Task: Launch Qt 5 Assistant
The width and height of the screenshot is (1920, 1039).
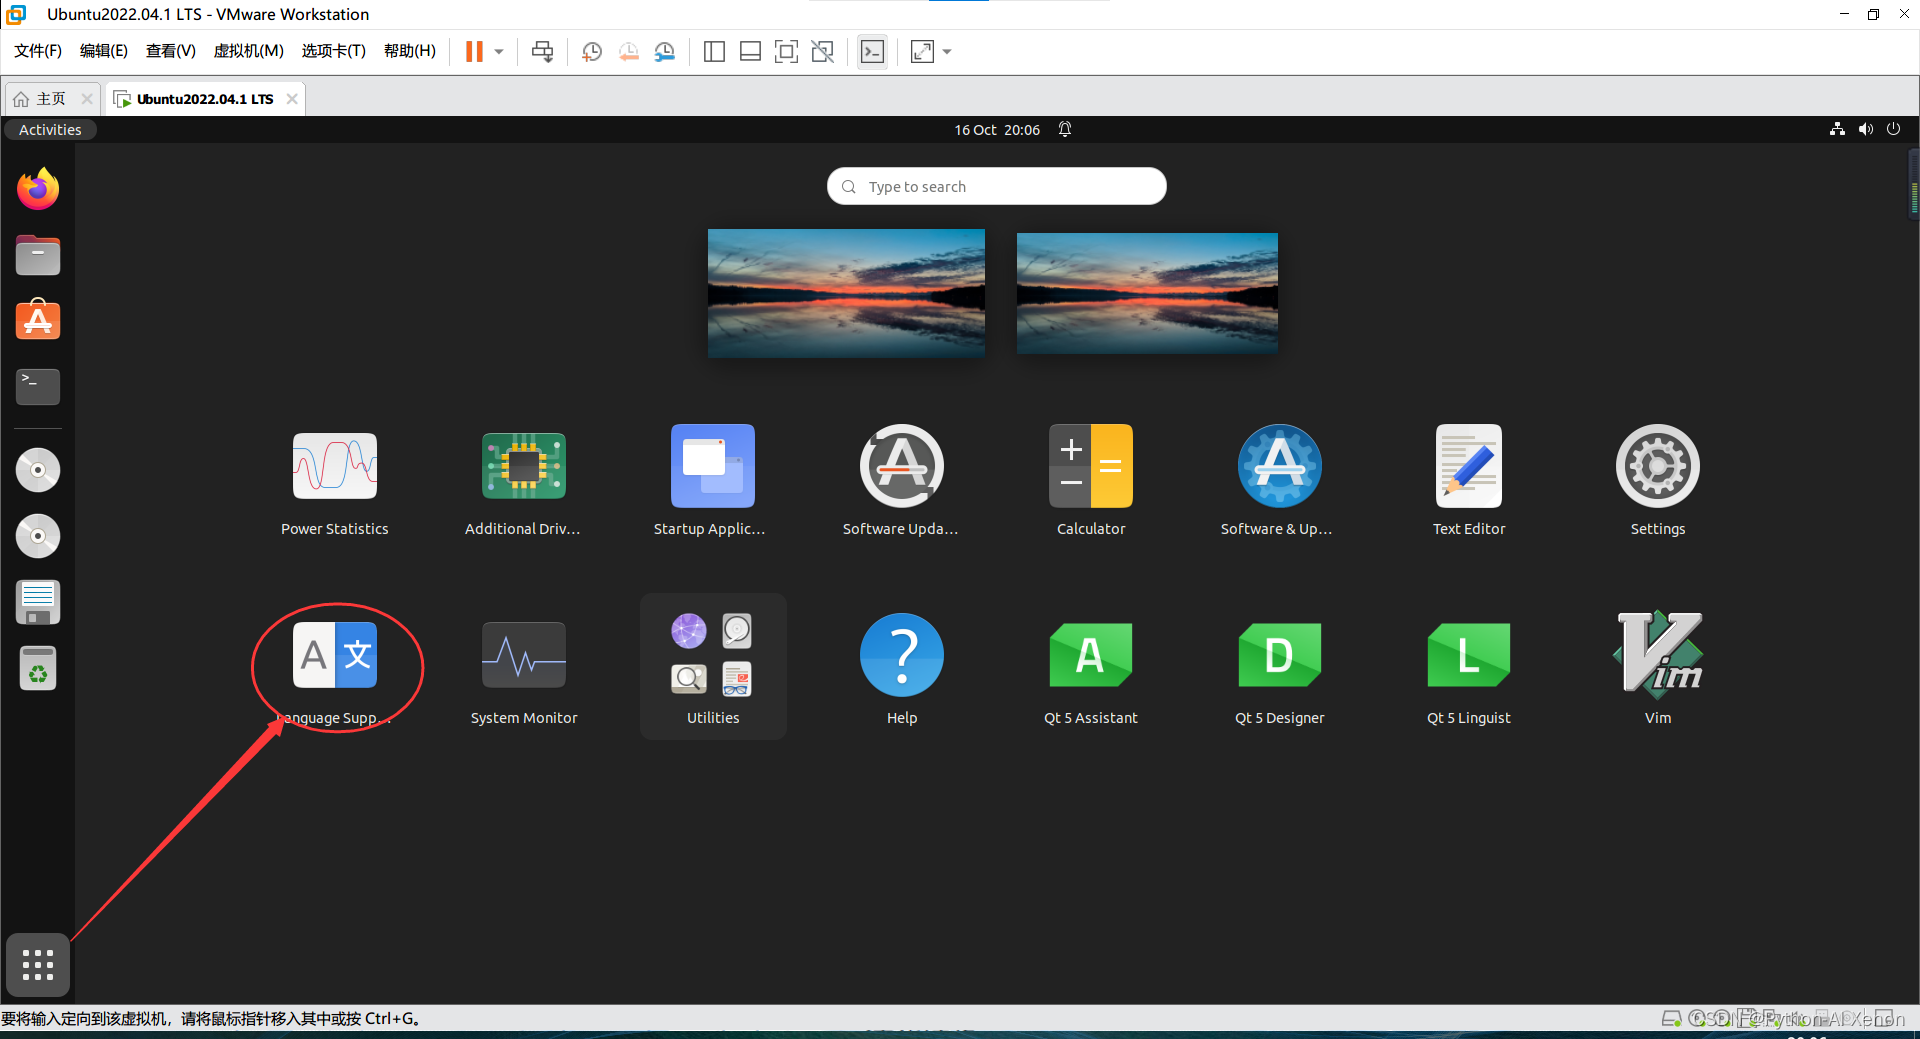Action: [x=1091, y=672]
